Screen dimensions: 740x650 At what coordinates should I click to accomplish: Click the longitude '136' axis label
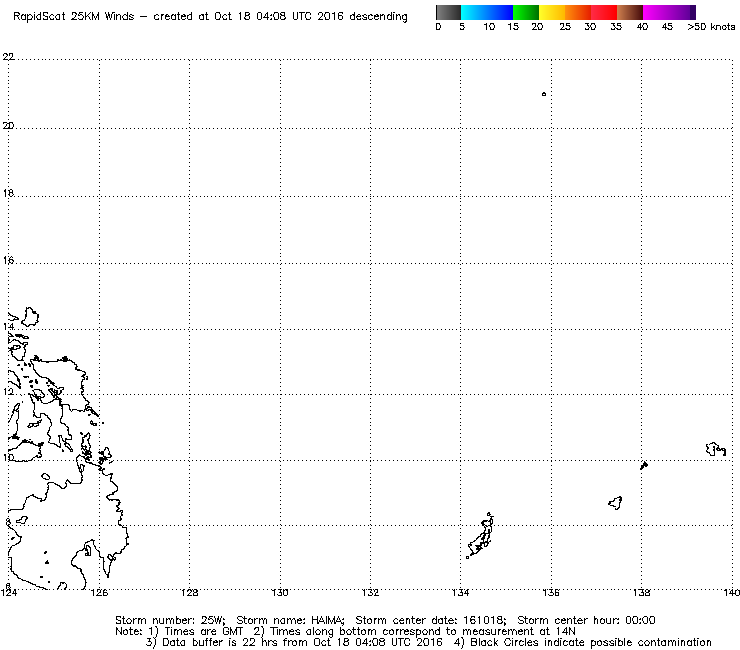tap(551, 593)
